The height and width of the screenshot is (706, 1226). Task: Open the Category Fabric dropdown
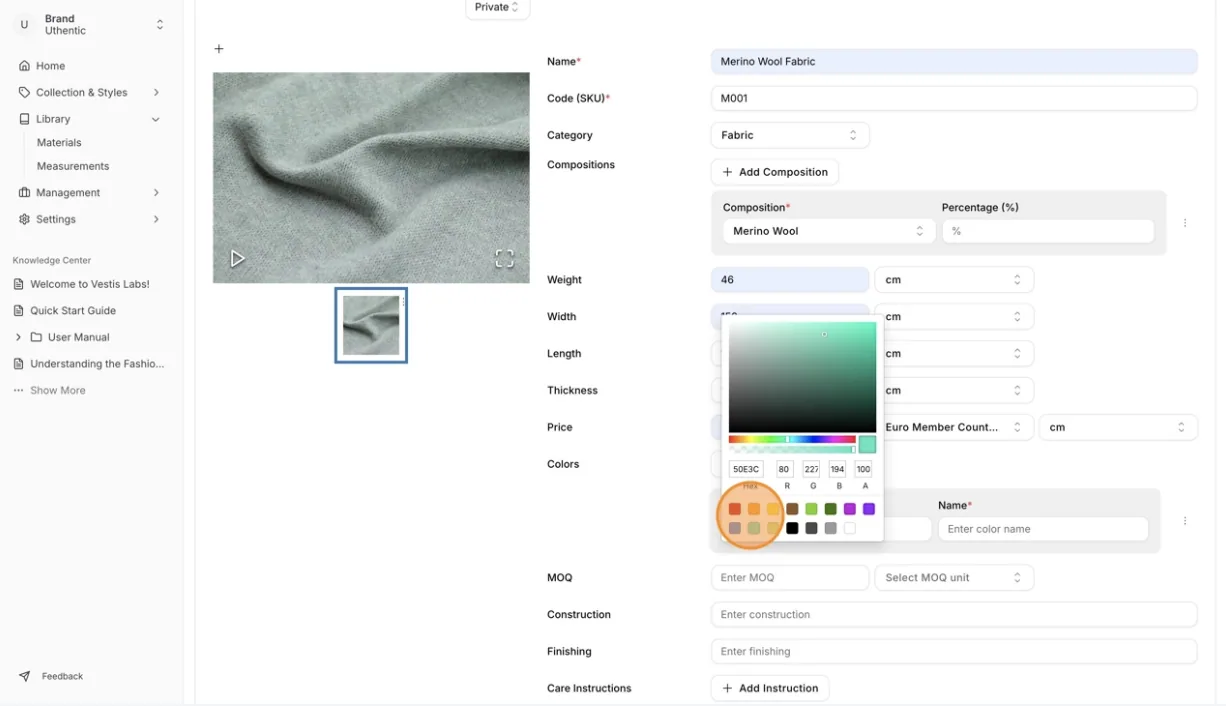click(x=790, y=135)
